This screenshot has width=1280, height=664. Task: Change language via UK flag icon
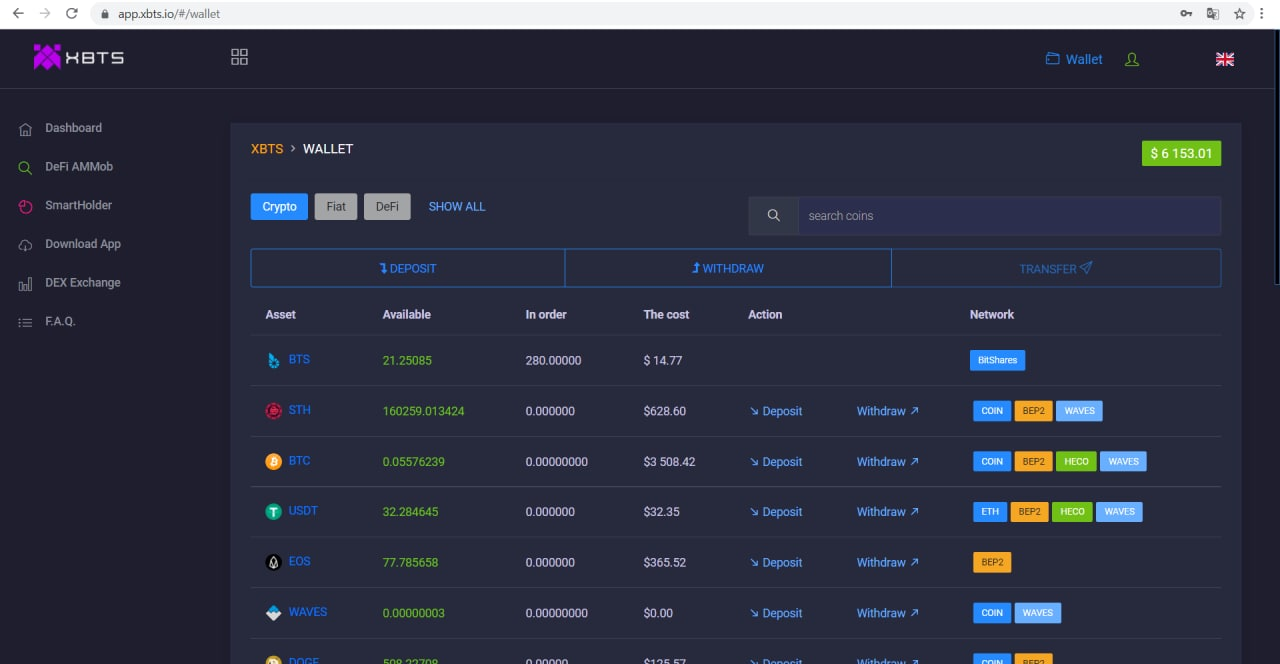pyautogui.click(x=1224, y=59)
